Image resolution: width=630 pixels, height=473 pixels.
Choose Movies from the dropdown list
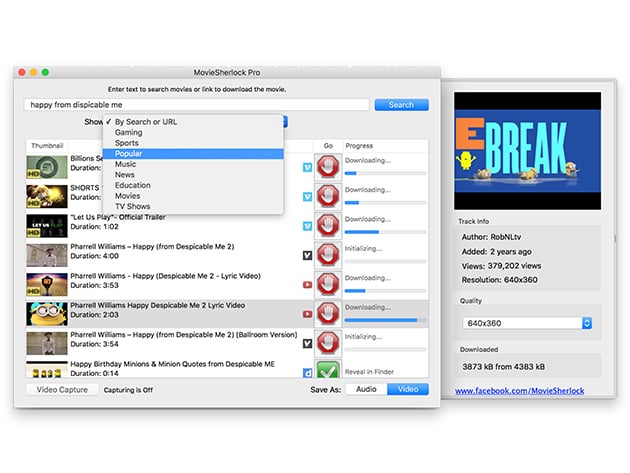pyautogui.click(x=193, y=196)
